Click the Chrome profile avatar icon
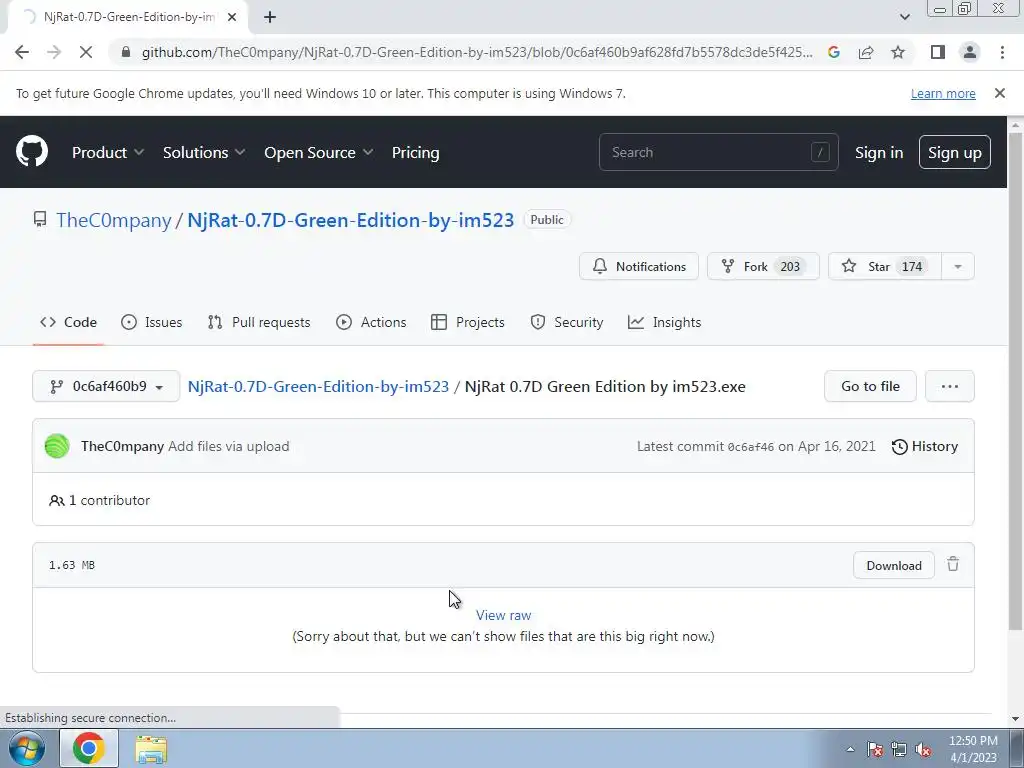This screenshot has height=768, width=1024. 970,52
